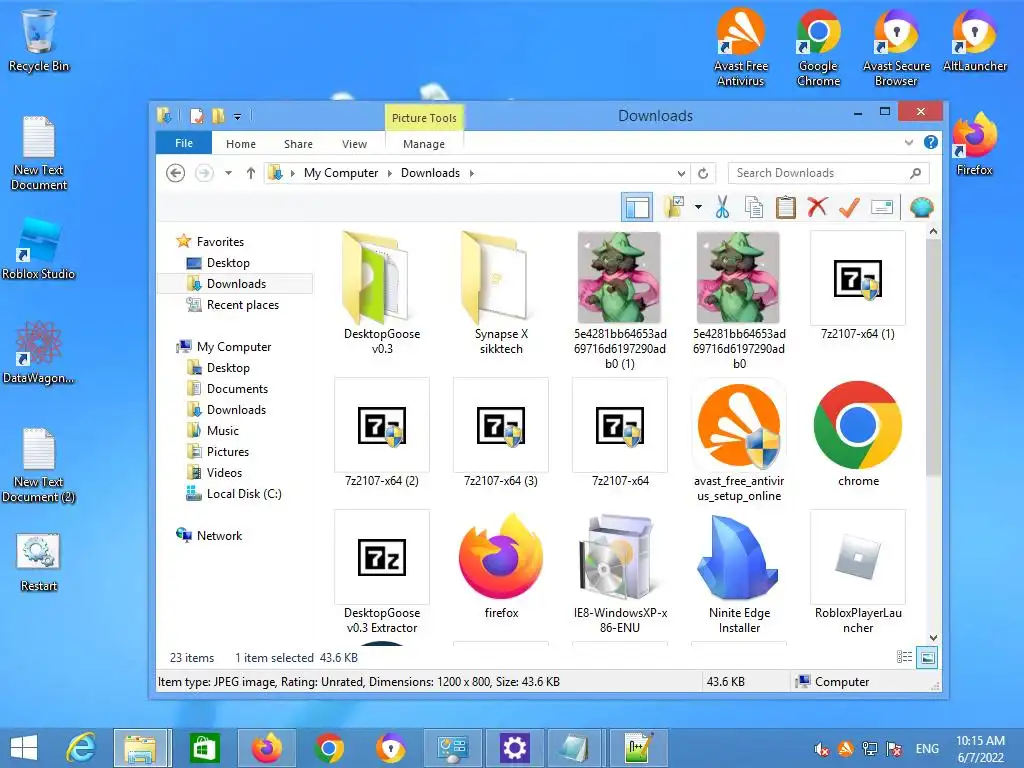
Task: Select Downloads under Favorites
Action: pos(236,283)
